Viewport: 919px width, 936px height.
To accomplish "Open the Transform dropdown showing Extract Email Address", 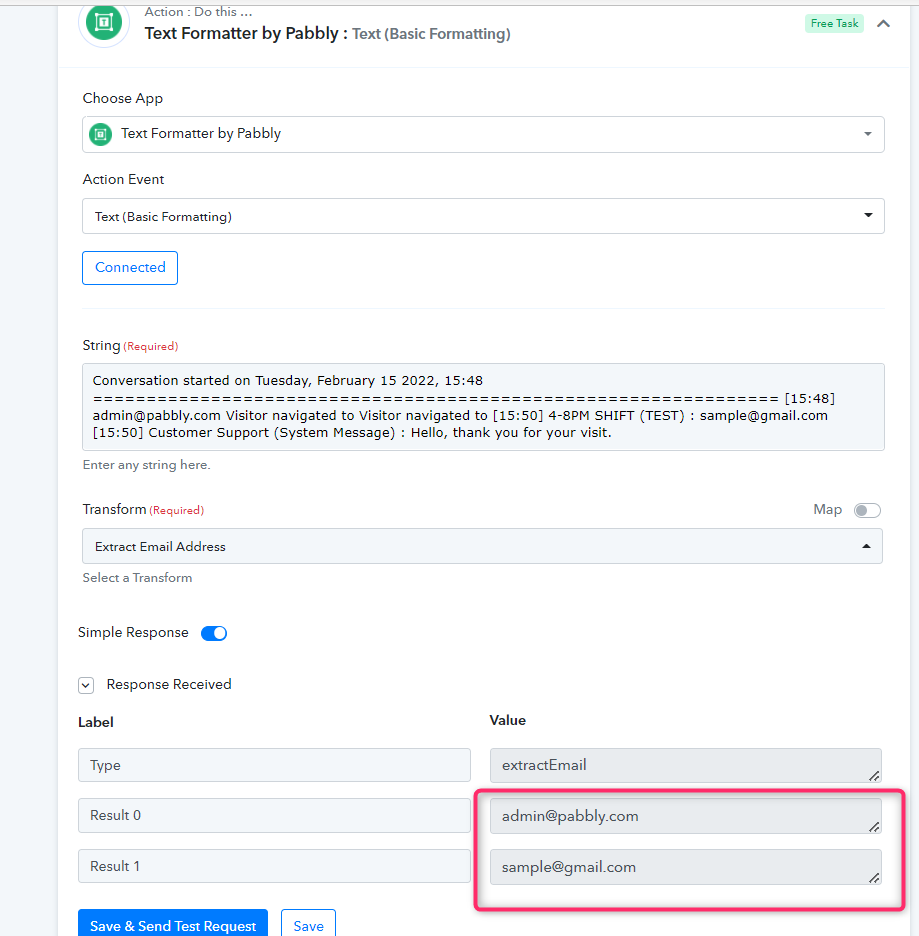I will coord(482,546).
